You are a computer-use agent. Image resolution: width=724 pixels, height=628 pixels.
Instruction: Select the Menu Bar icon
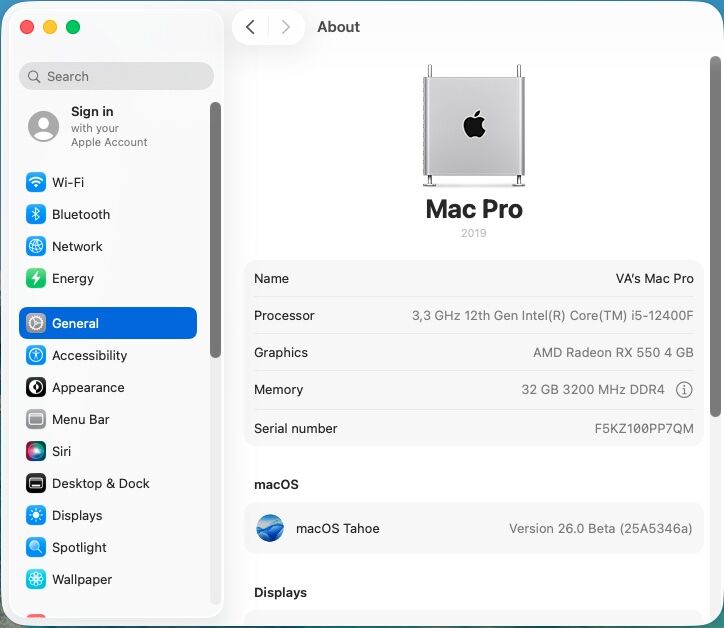tap(36, 419)
